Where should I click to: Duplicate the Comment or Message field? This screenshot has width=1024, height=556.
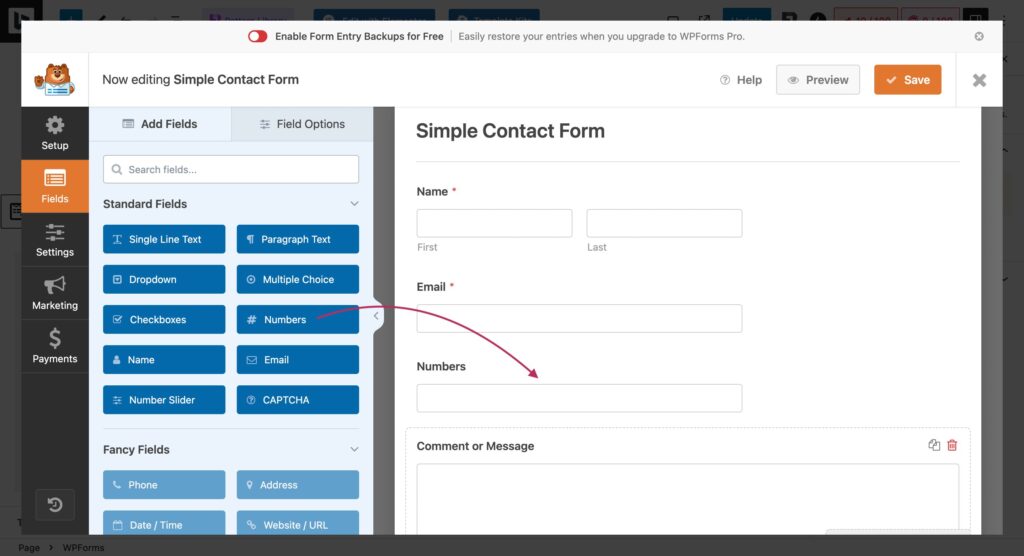point(934,445)
